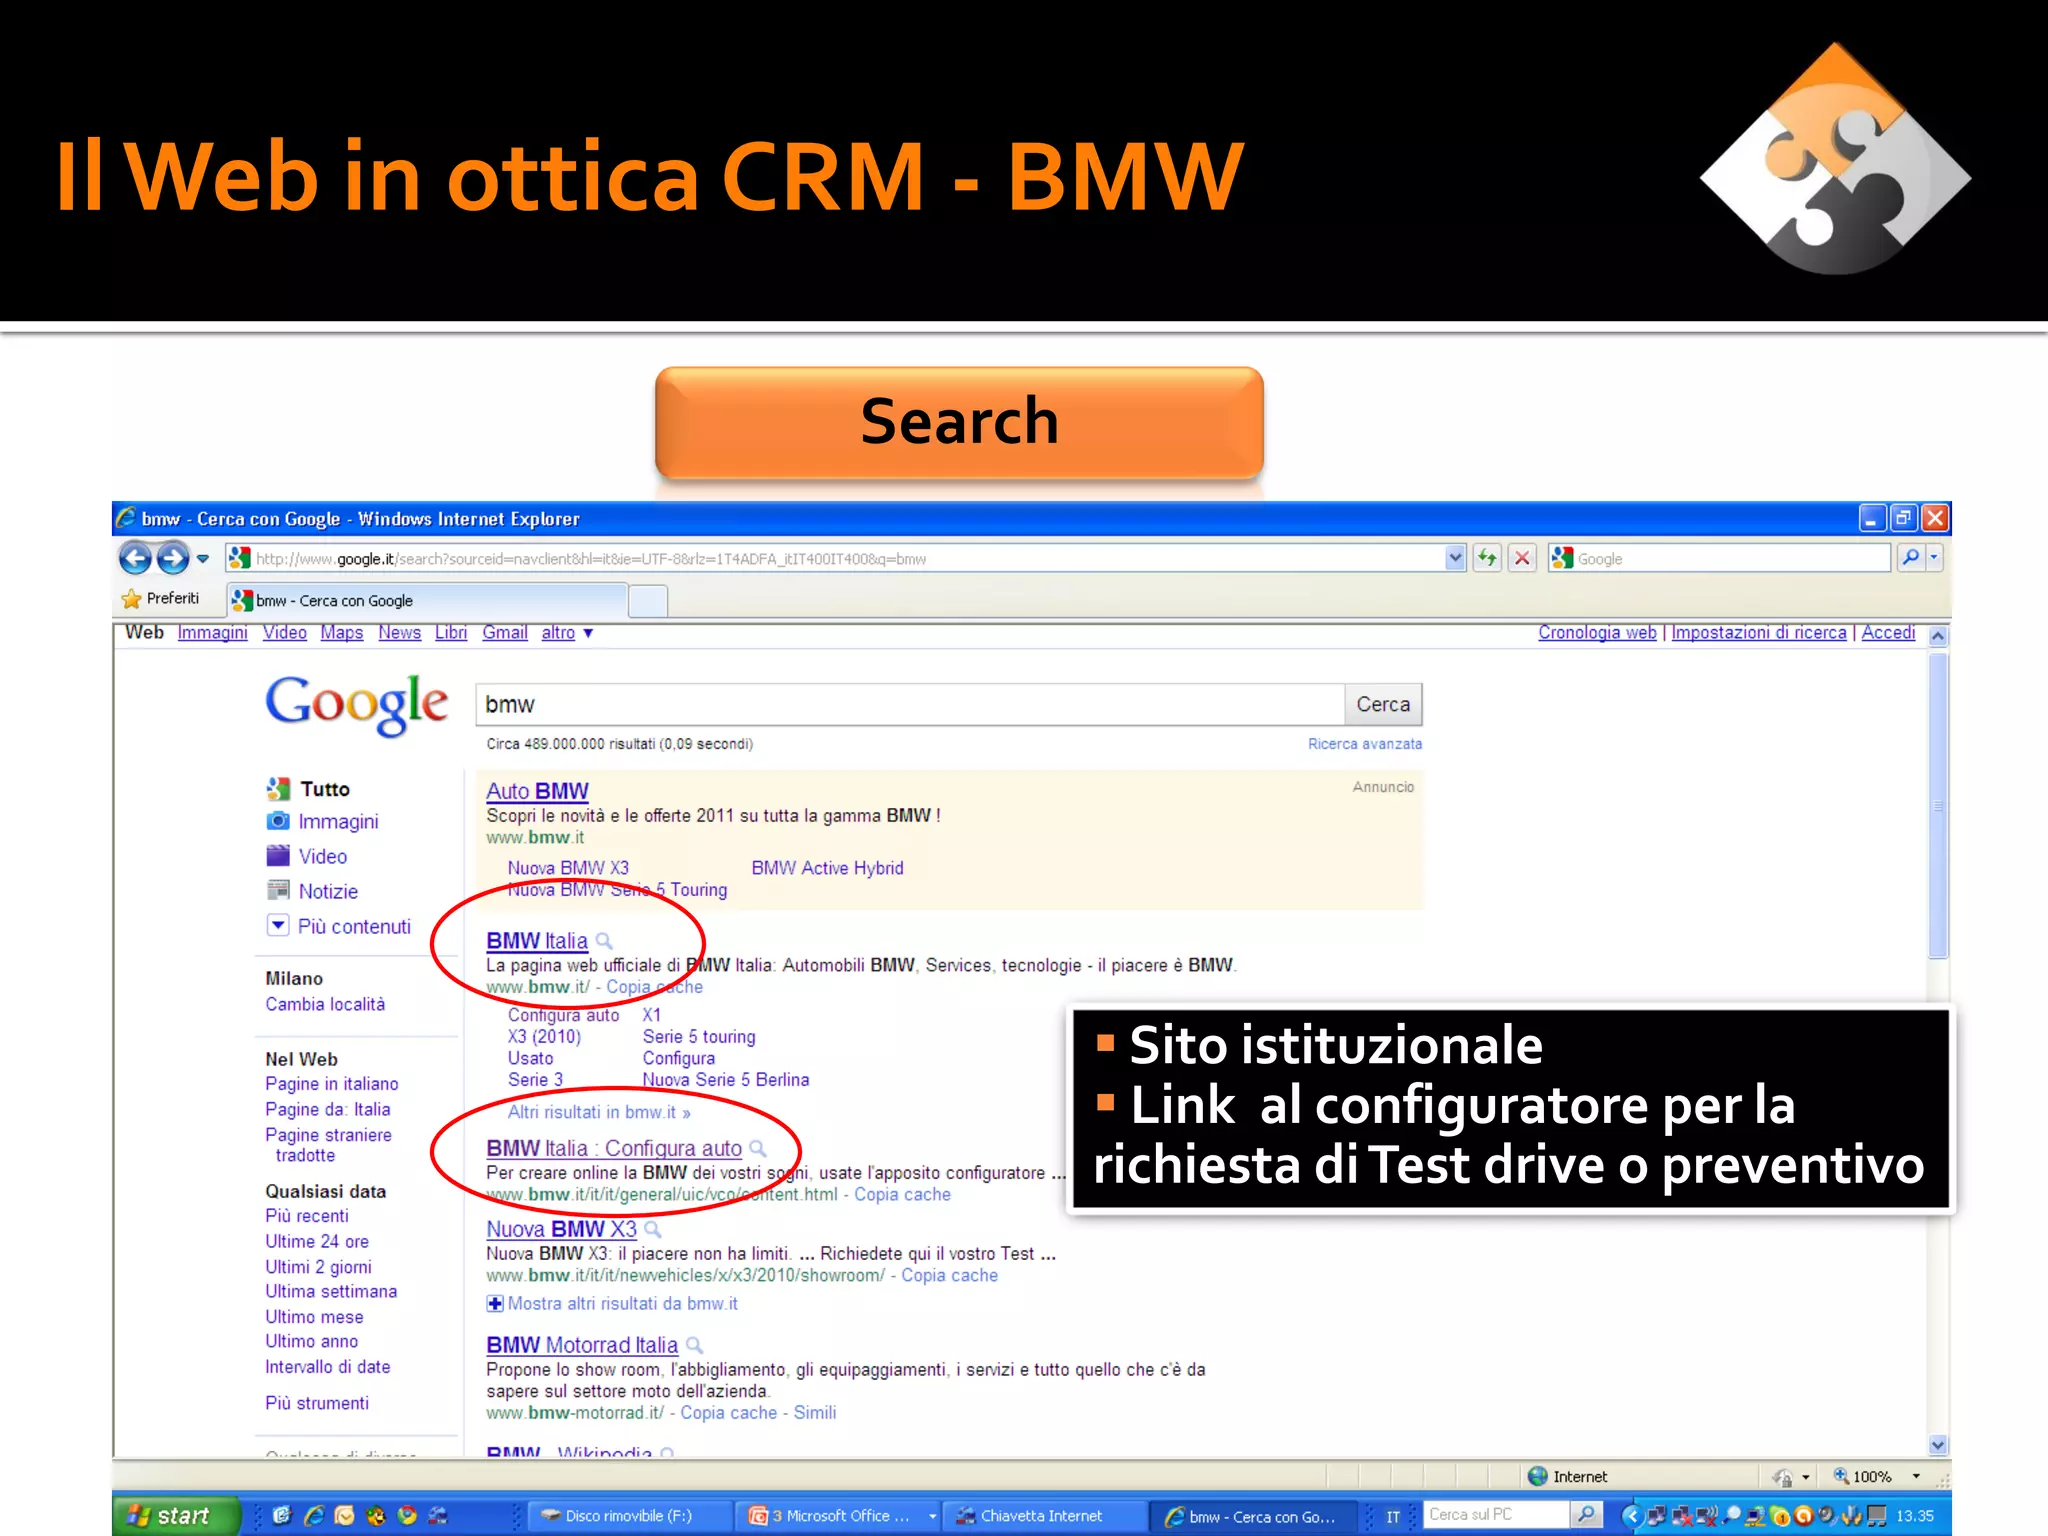
Task: Open the Windows start menu
Action: tap(176, 1516)
